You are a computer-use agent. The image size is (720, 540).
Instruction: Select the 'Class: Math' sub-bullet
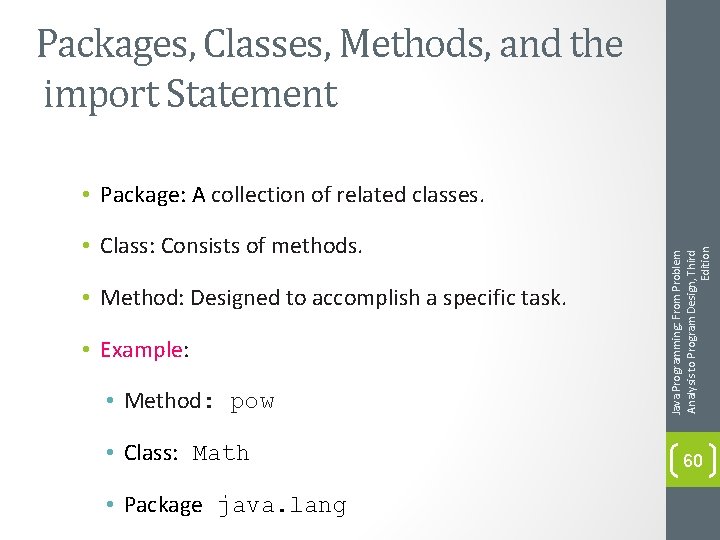pos(187,453)
